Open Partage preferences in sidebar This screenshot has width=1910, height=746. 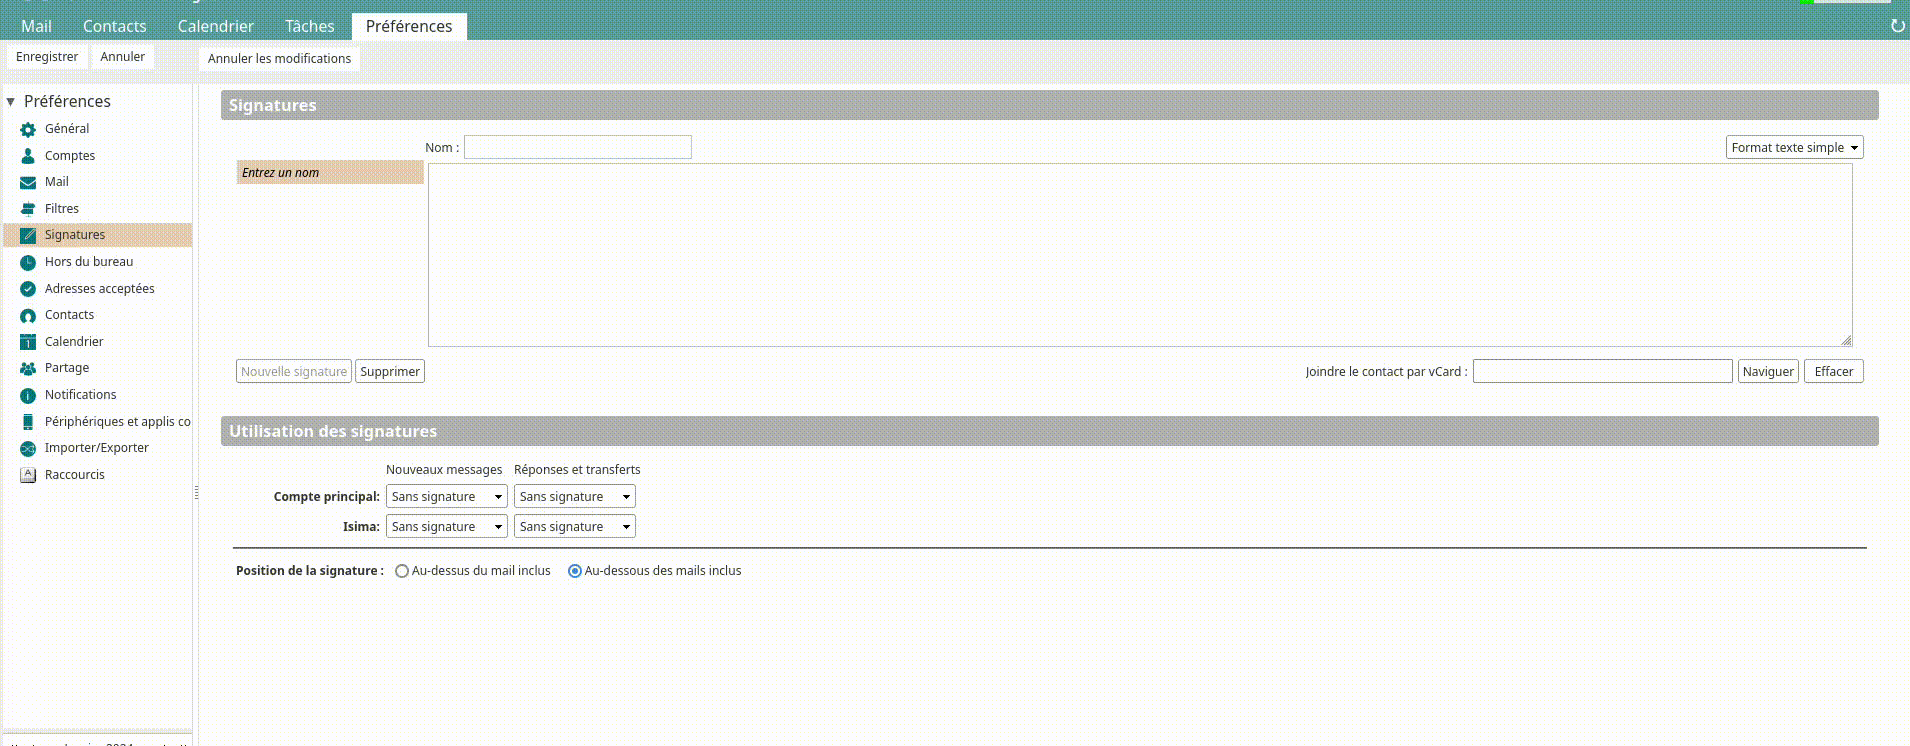[67, 368]
